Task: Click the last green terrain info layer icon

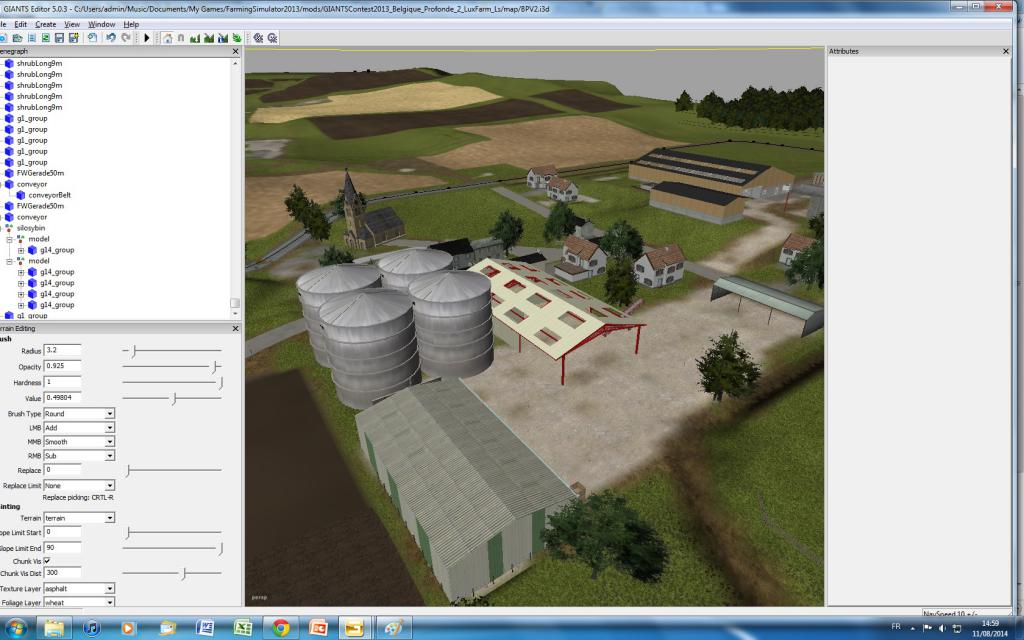Action: point(236,38)
